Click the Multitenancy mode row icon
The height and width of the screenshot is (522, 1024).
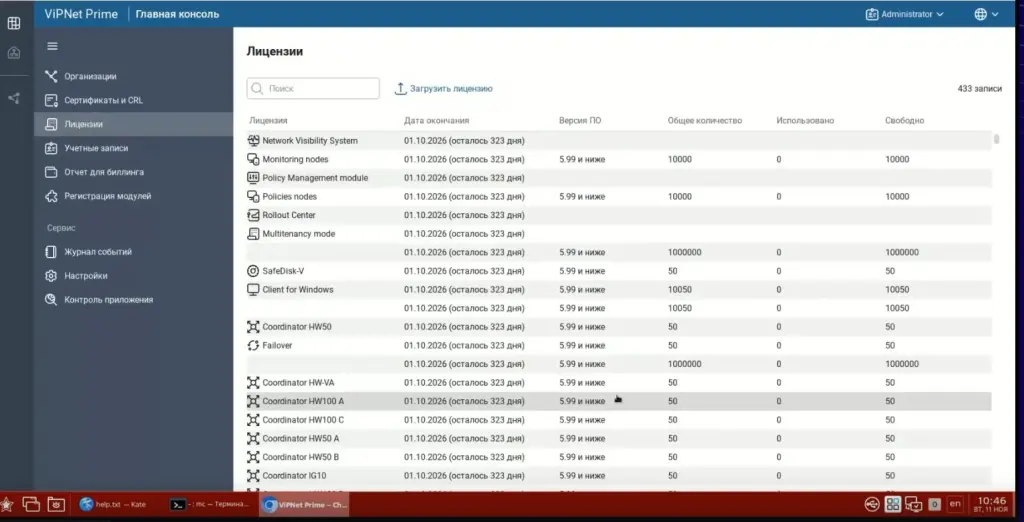point(253,233)
